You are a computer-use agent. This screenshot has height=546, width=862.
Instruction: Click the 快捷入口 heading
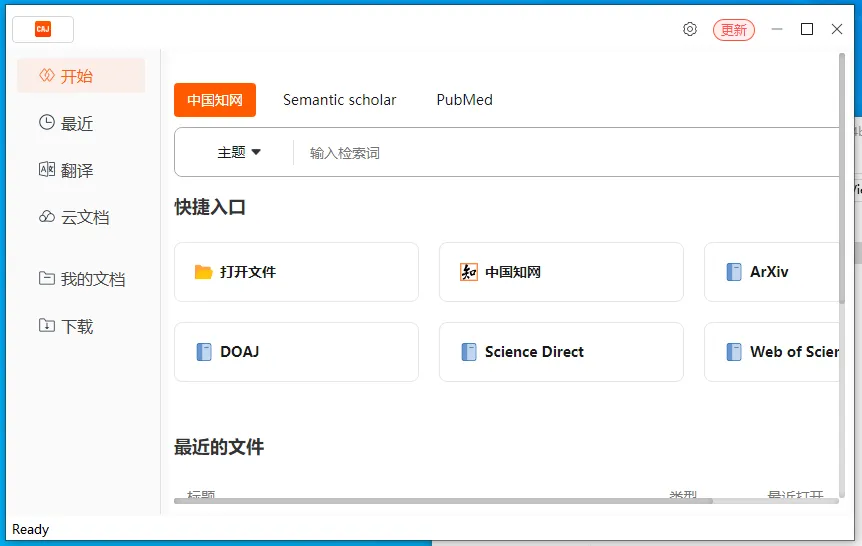click(210, 207)
